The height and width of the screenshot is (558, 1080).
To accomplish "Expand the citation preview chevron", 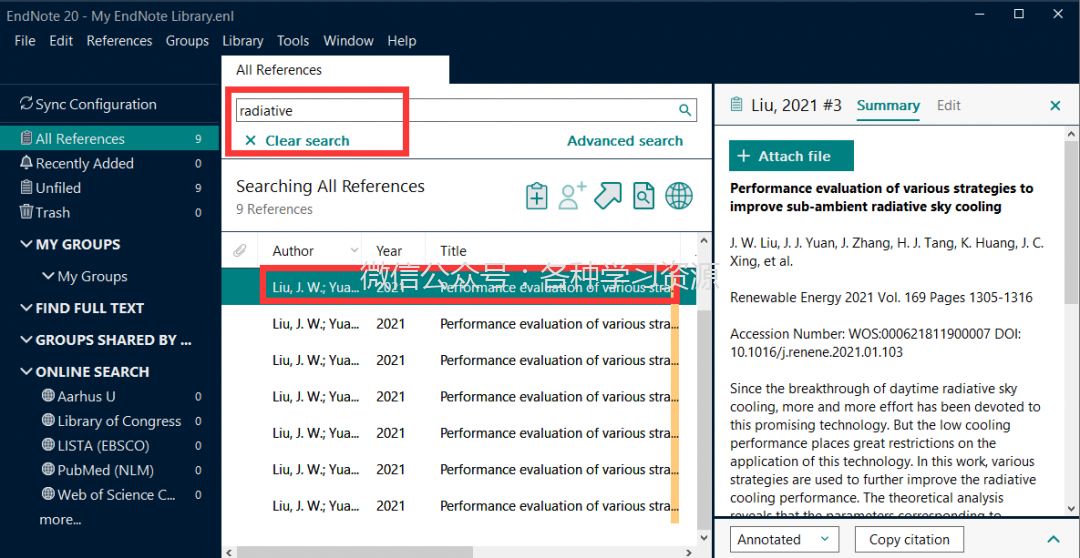I will pyautogui.click(x=1053, y=539).
